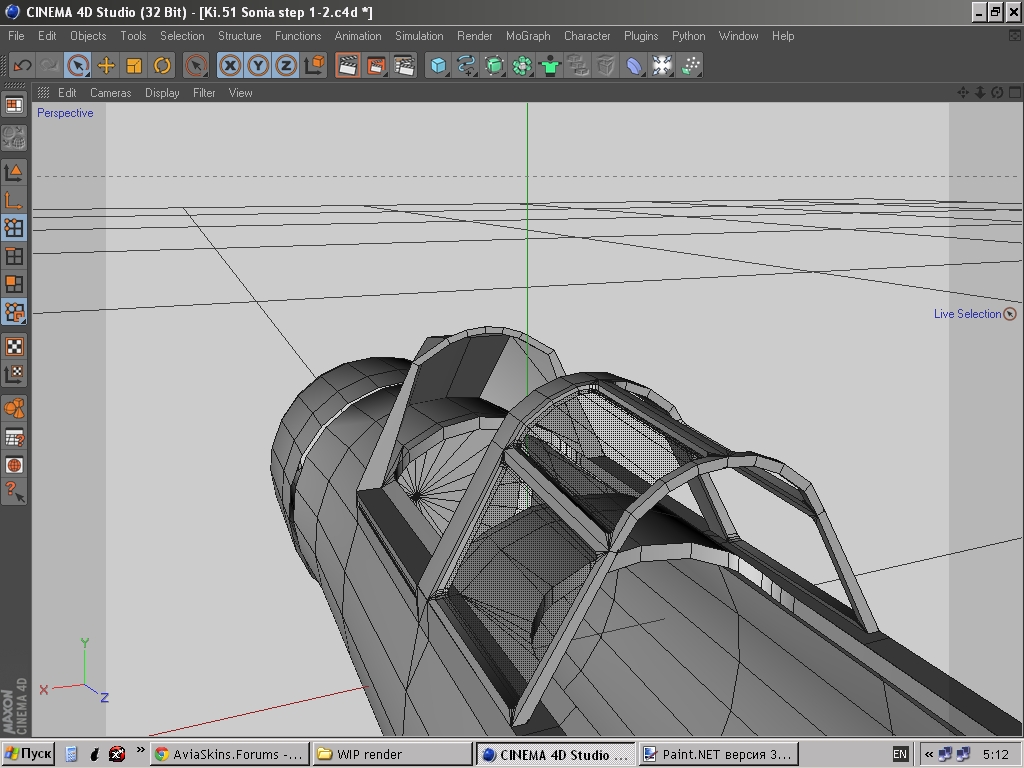
Task: Select the Rotate tool
Action: pyautogui.click(x=162, y=66)
